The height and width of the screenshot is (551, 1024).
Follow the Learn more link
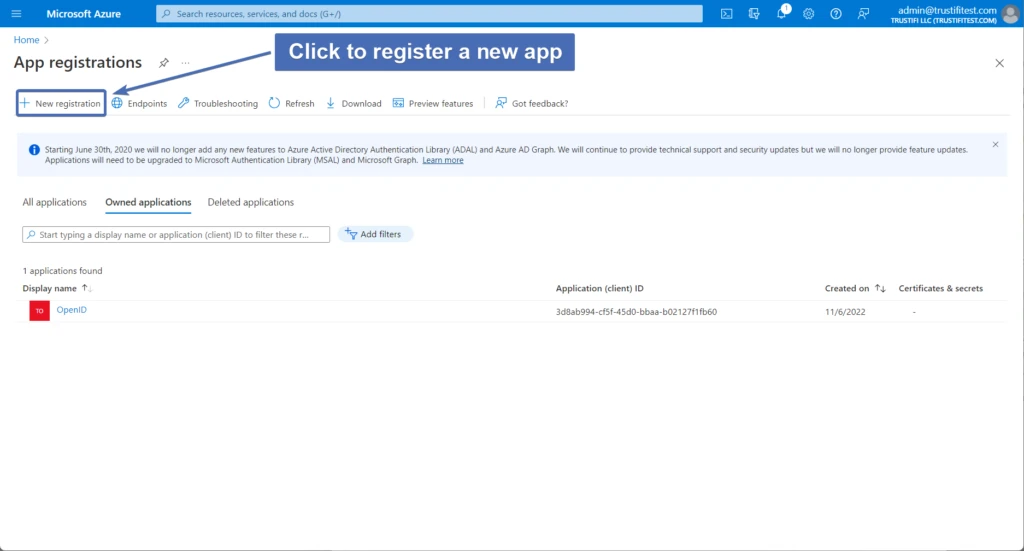pos(443,160)
